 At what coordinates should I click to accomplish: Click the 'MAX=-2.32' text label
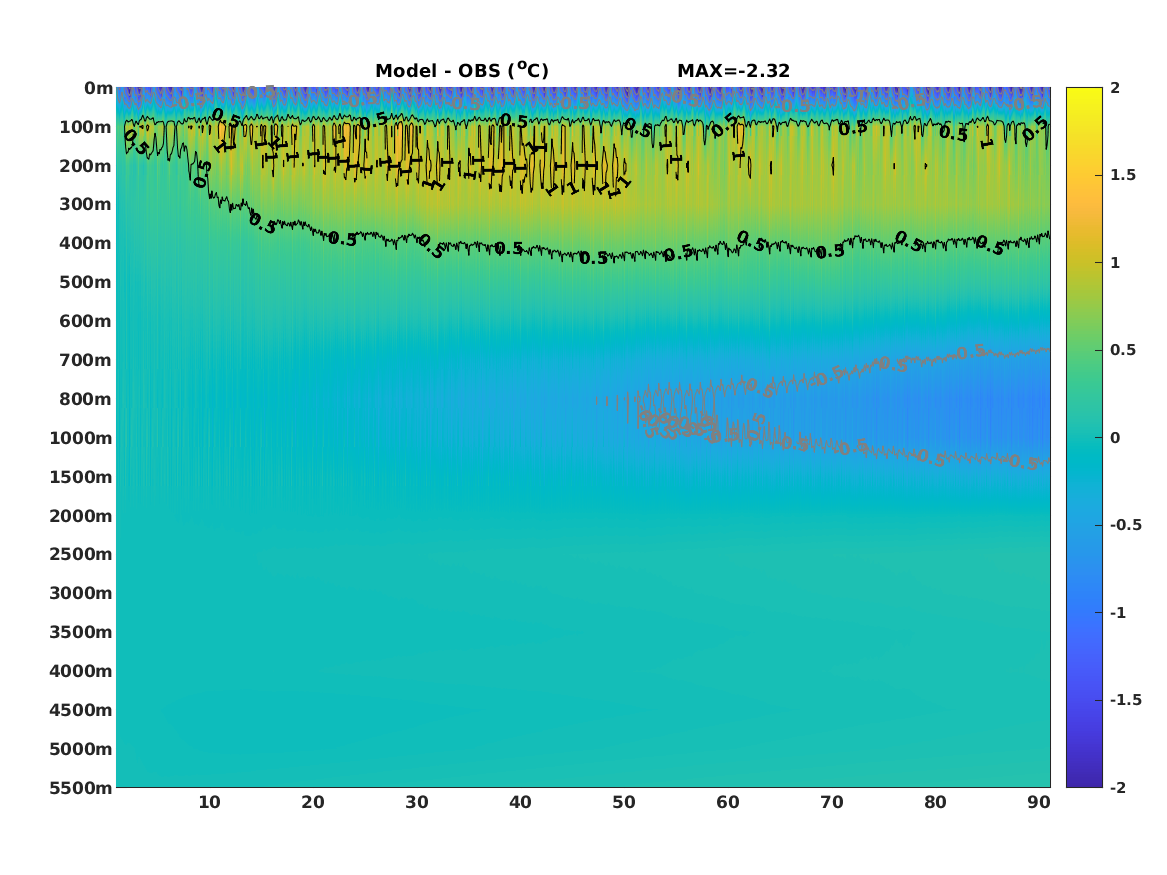[733, 71]
